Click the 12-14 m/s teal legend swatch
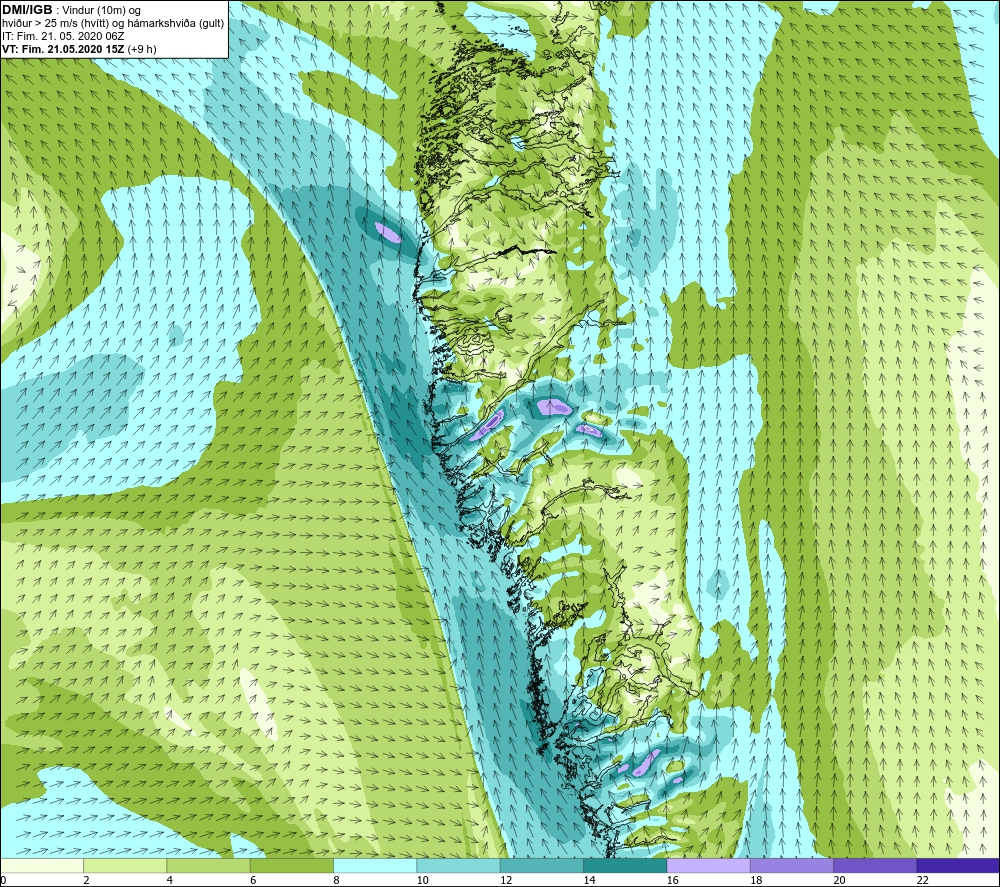Screen dimensions: 1000x887 pyautogui.click(x=541, y=865)
